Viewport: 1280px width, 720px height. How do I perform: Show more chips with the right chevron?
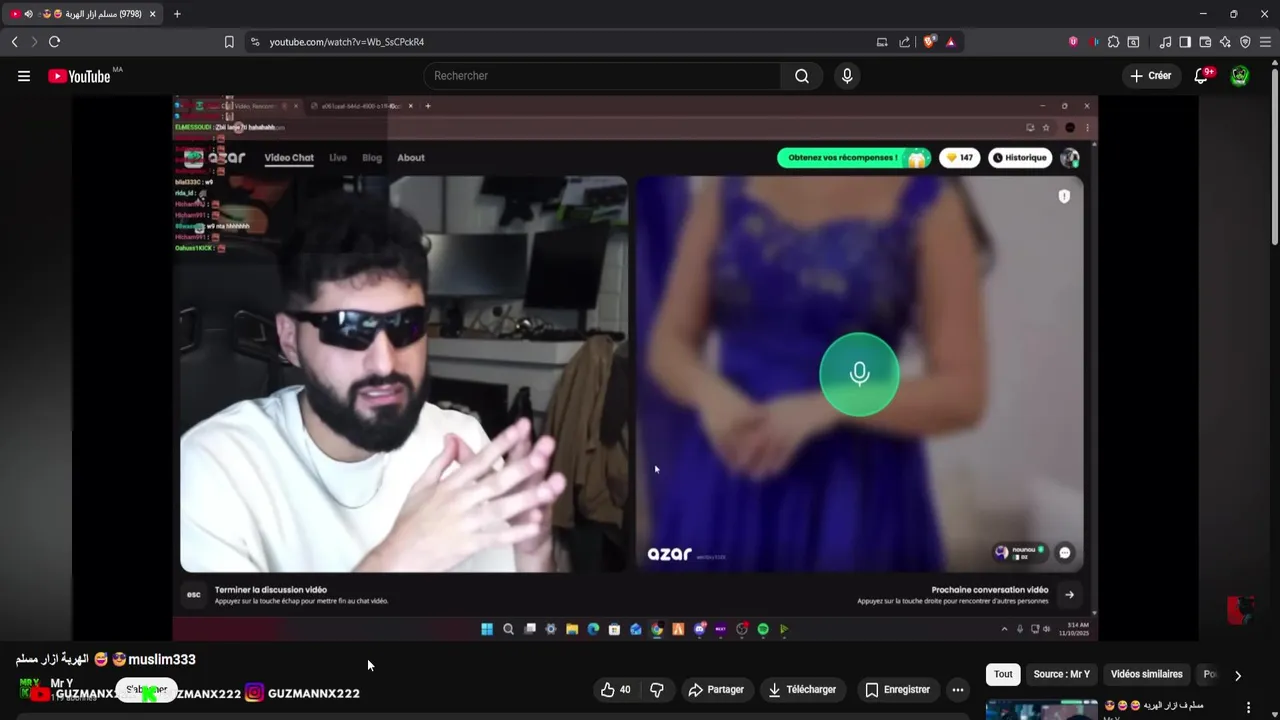[x=1237, y=676]
